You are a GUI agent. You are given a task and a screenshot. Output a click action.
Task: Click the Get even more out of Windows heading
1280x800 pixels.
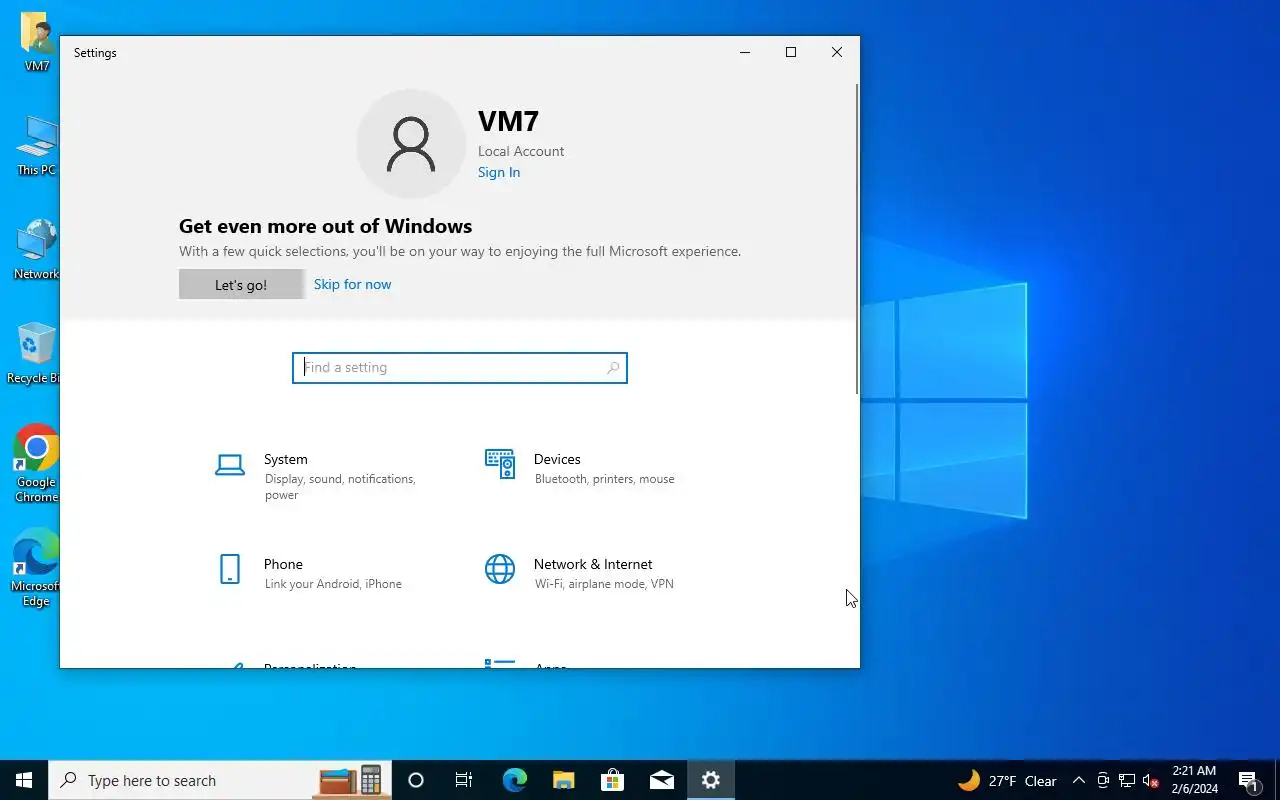pos(325,226)
